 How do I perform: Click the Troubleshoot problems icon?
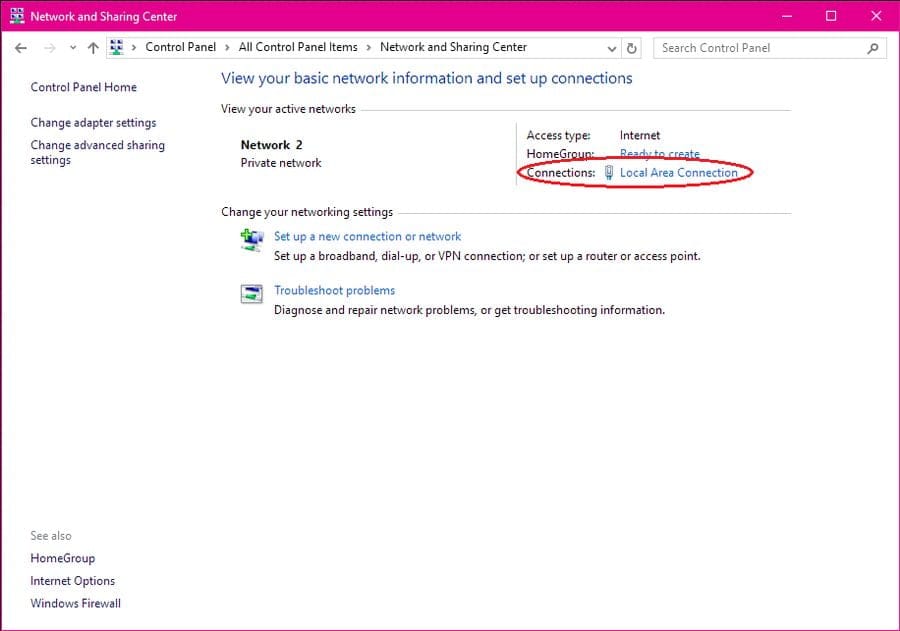[x=251, y=293]
